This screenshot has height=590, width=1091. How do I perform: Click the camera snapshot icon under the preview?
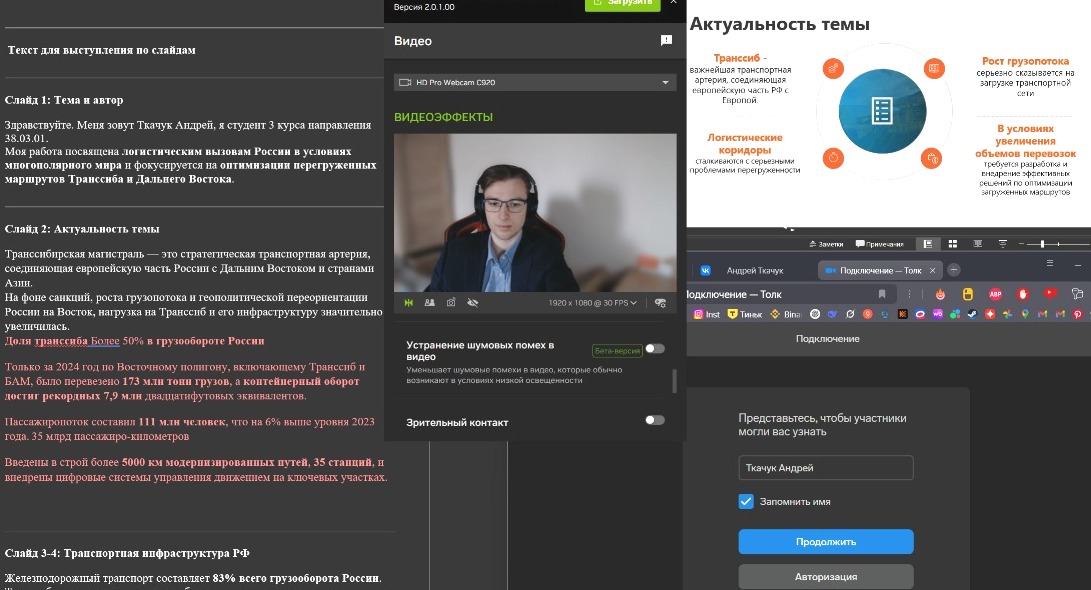(x=451, y=302)
